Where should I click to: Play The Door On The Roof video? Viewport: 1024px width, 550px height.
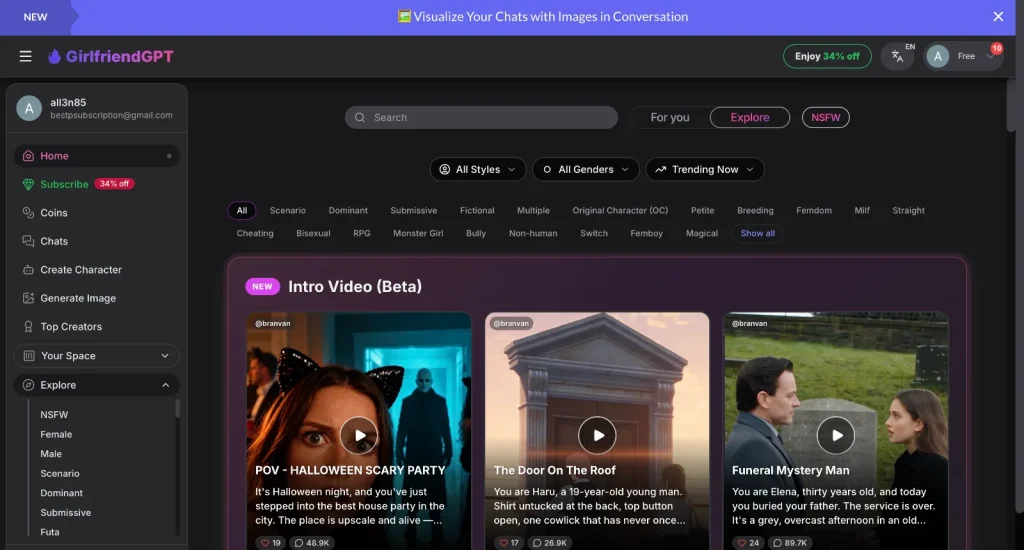[597, 435]
